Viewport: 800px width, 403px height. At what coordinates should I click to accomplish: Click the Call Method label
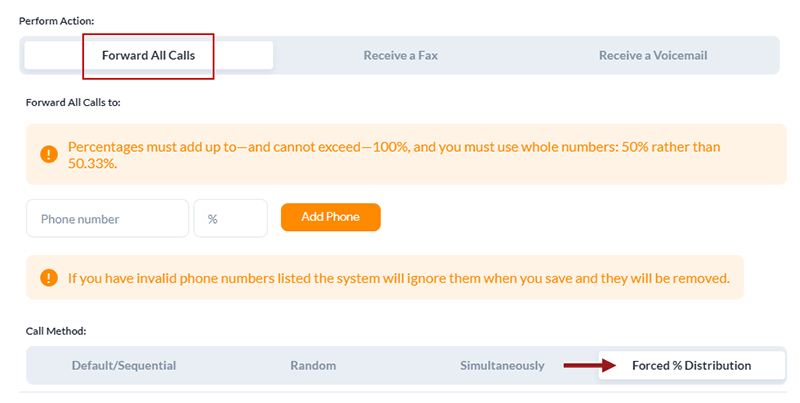[x=56, y=331]
